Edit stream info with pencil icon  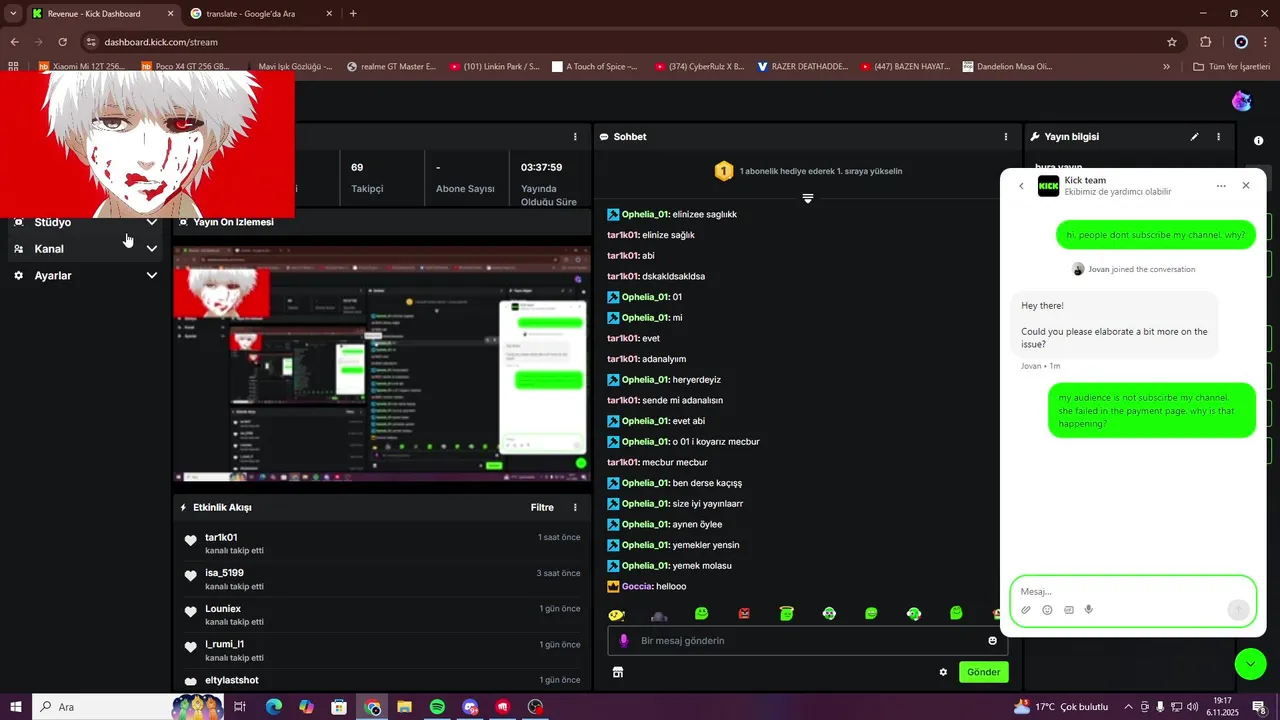point(1194,137)
